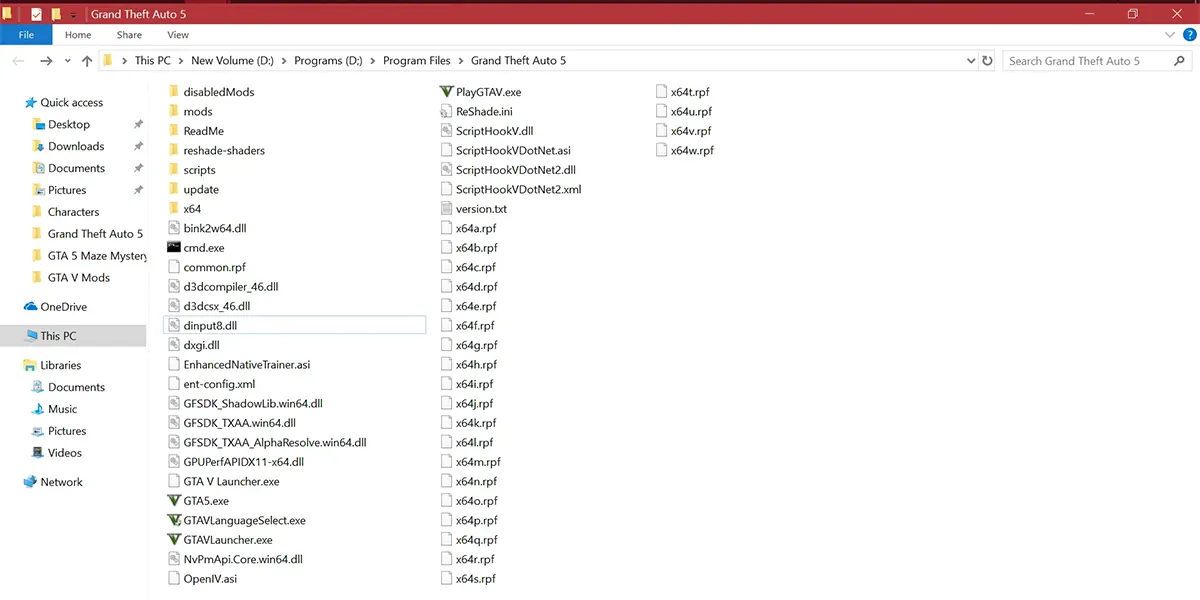Navigate to Program Files breadcrumb
Image resolution: width=1200 pixels, height=600 pixels.
coord(416,61)
